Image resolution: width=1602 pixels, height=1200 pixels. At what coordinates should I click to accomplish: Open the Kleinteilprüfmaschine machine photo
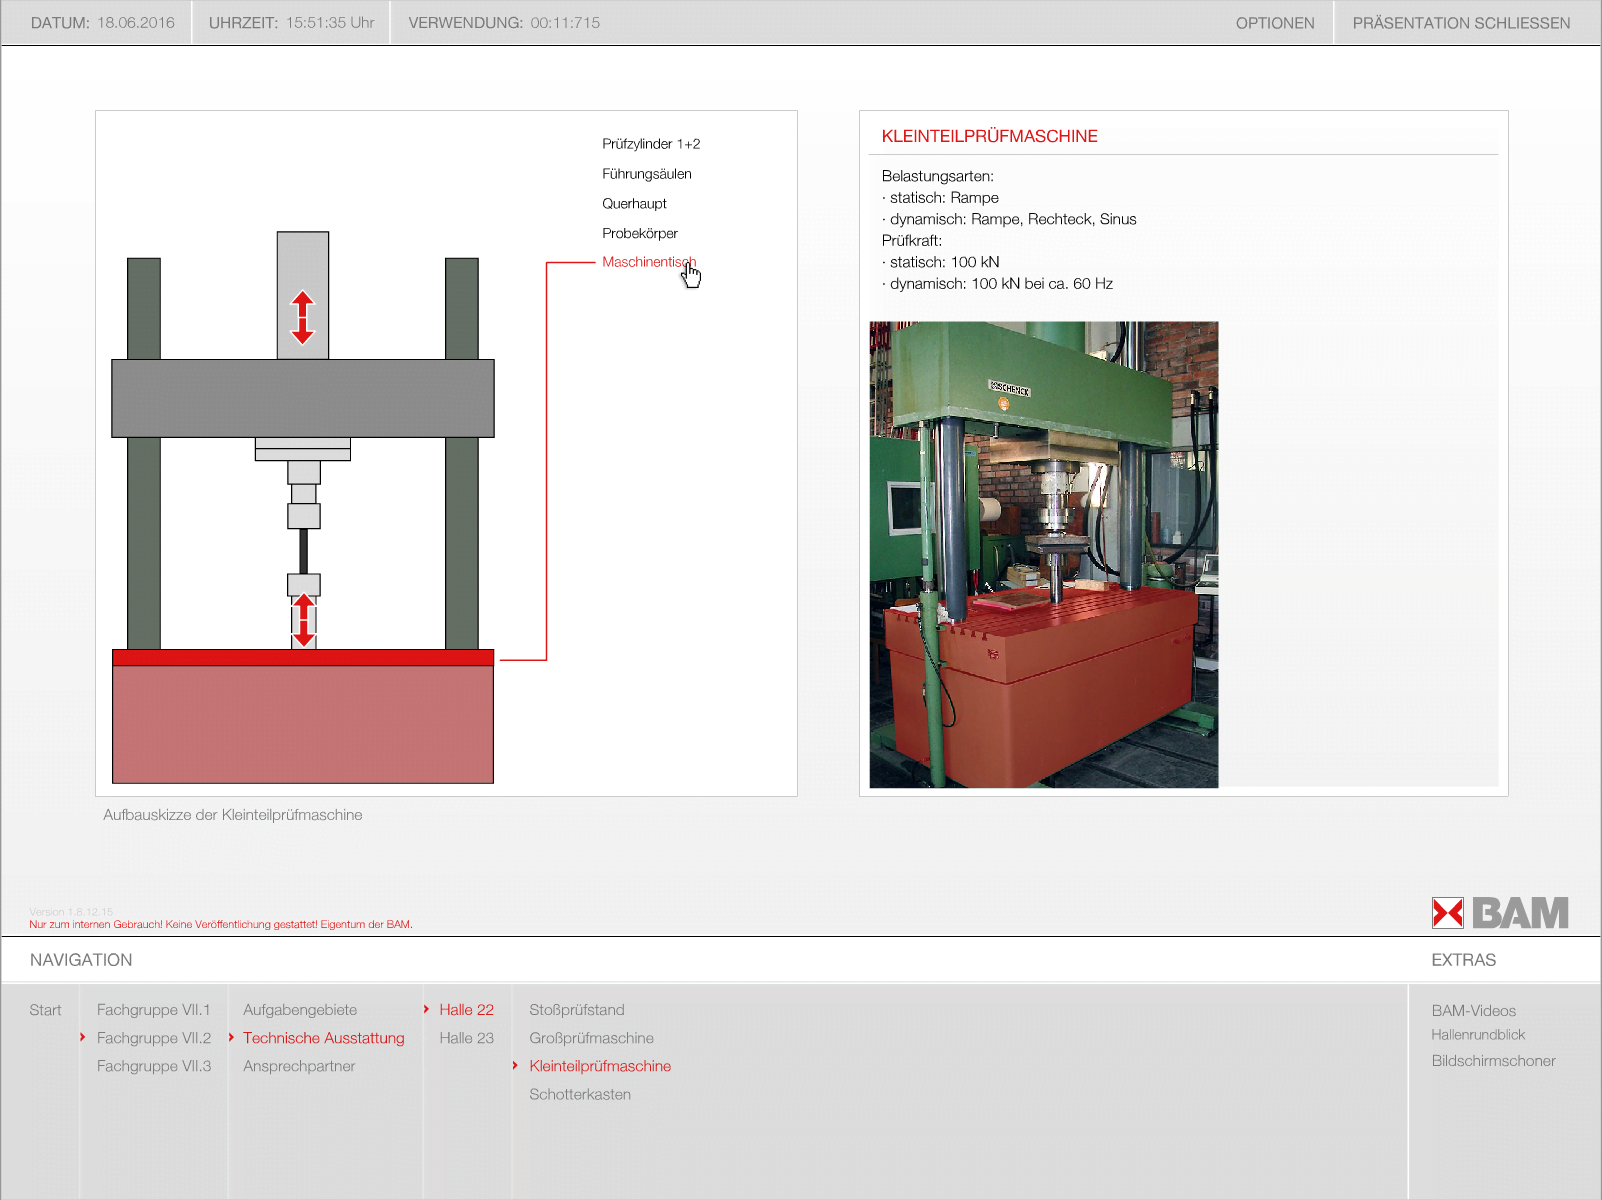pos(1043,554)
